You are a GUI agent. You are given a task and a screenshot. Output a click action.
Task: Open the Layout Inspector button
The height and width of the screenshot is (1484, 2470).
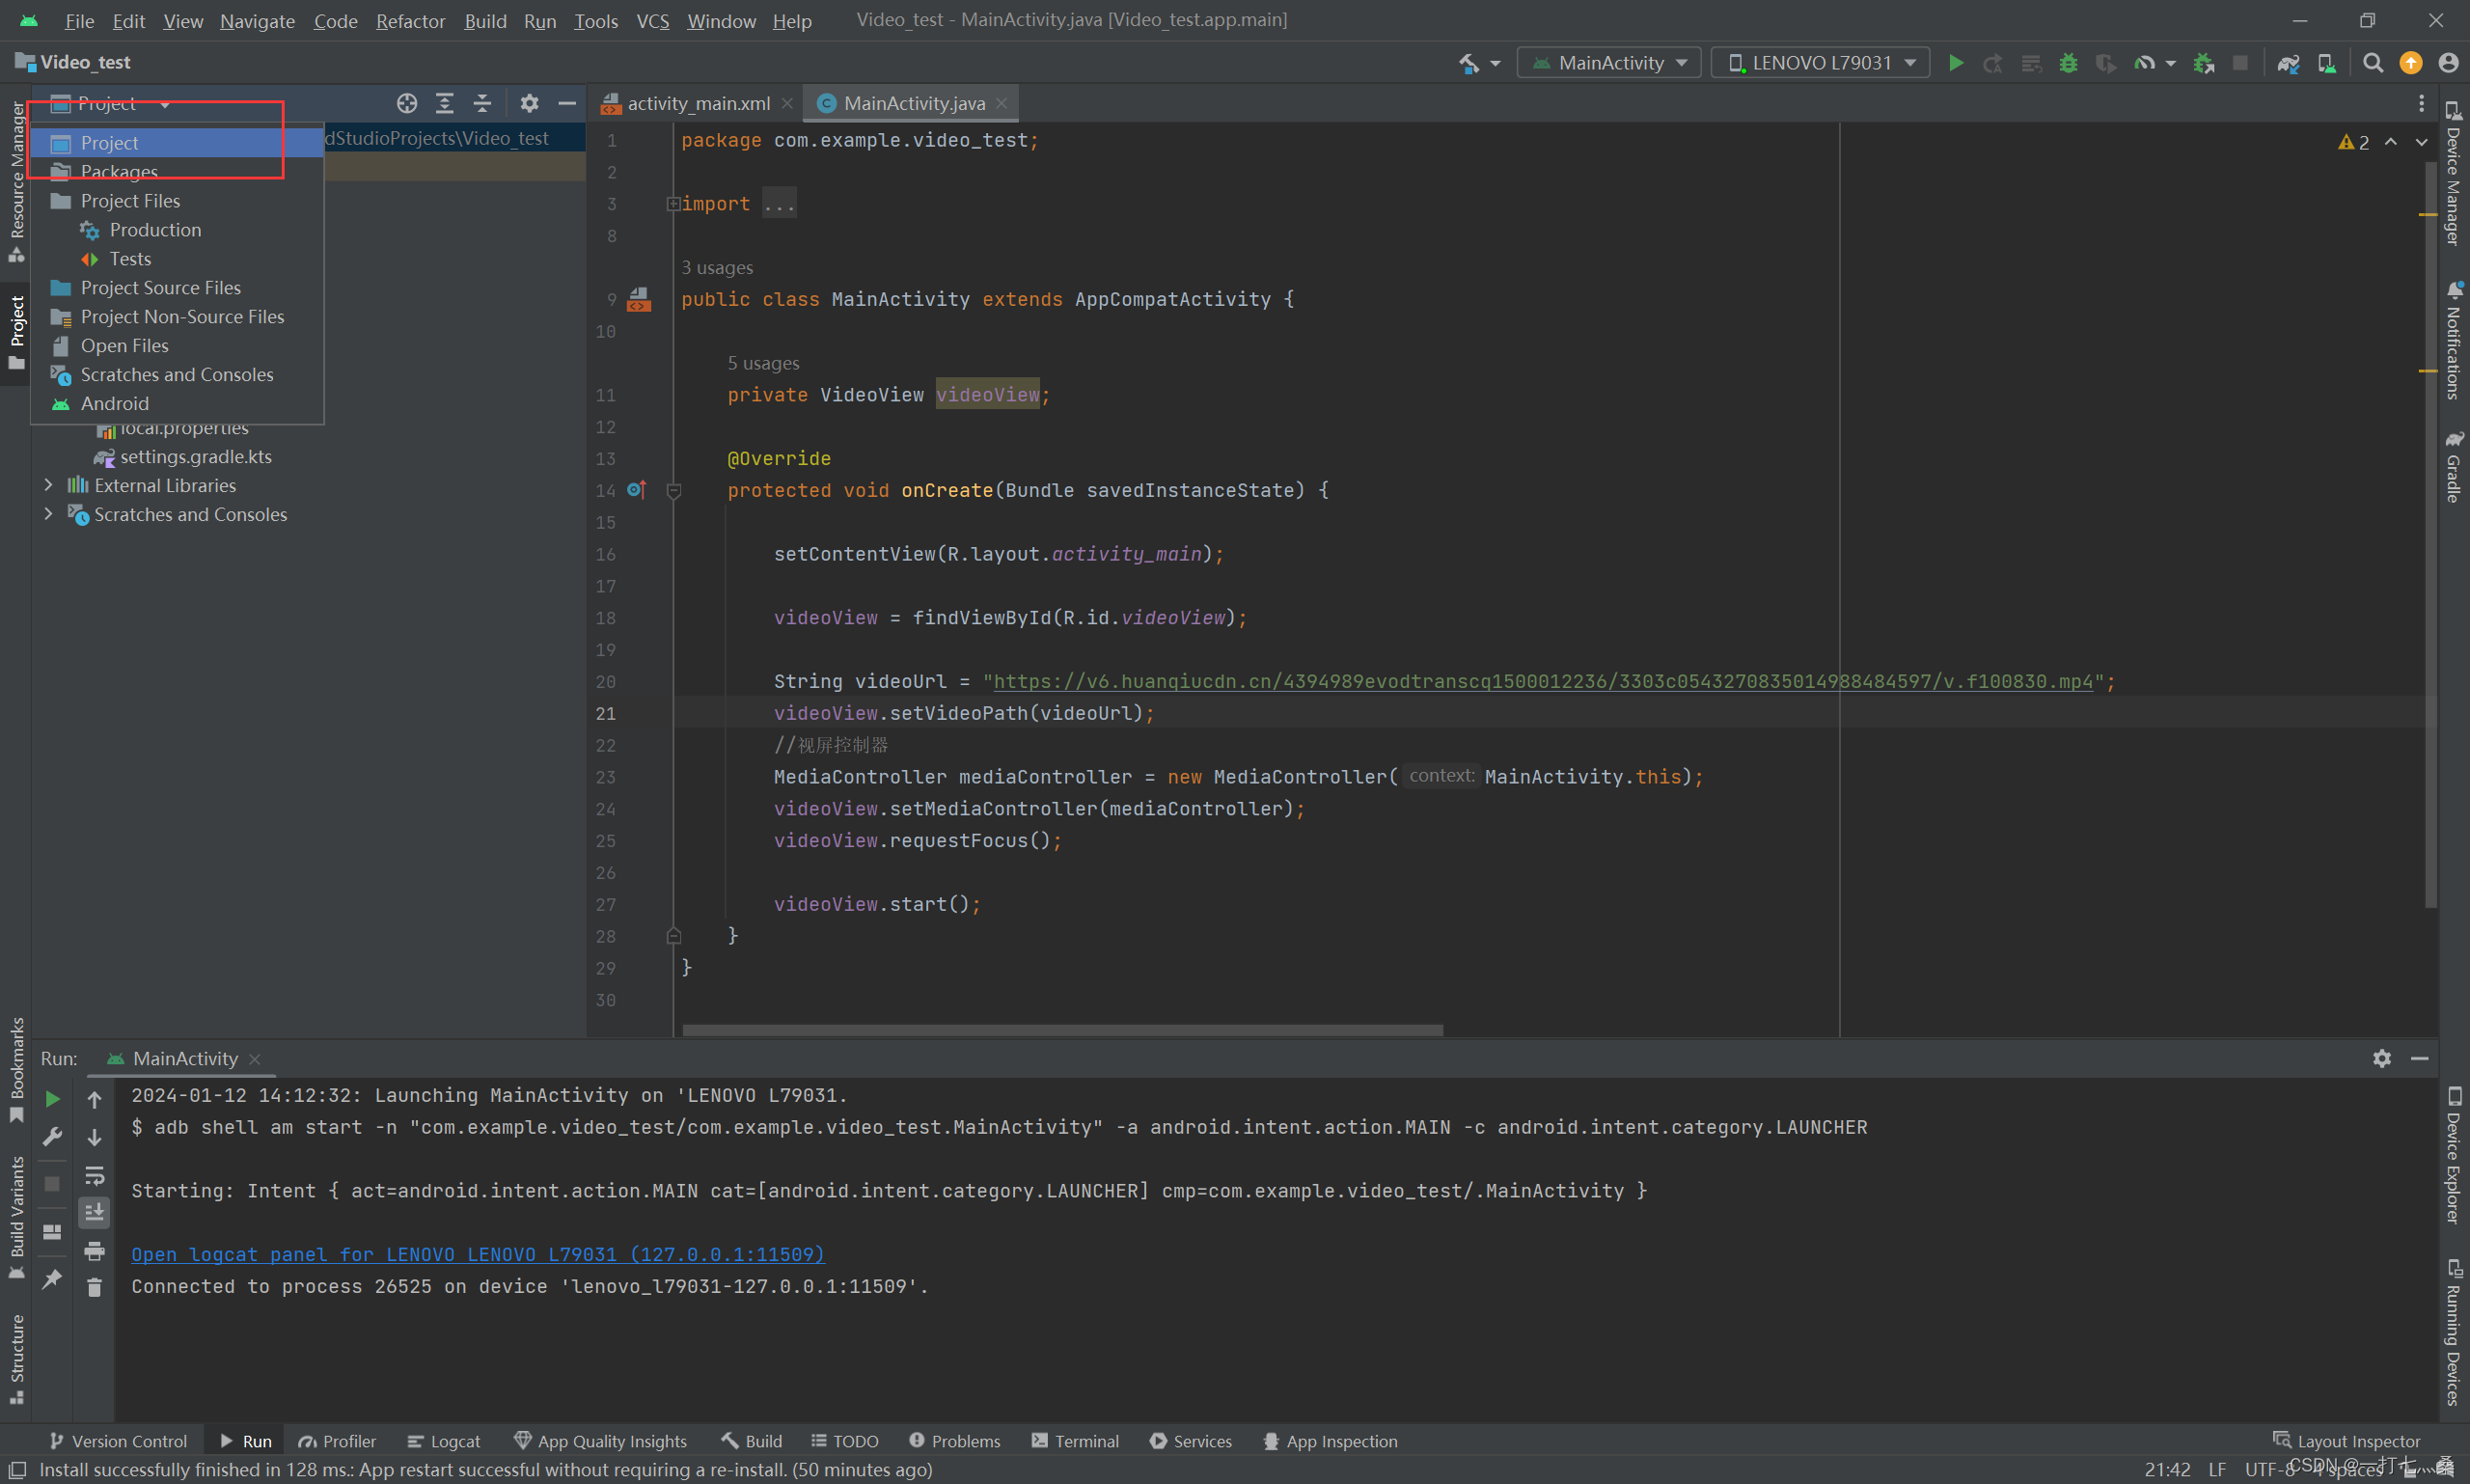pyautogui.click(x=2346, y=1441)
